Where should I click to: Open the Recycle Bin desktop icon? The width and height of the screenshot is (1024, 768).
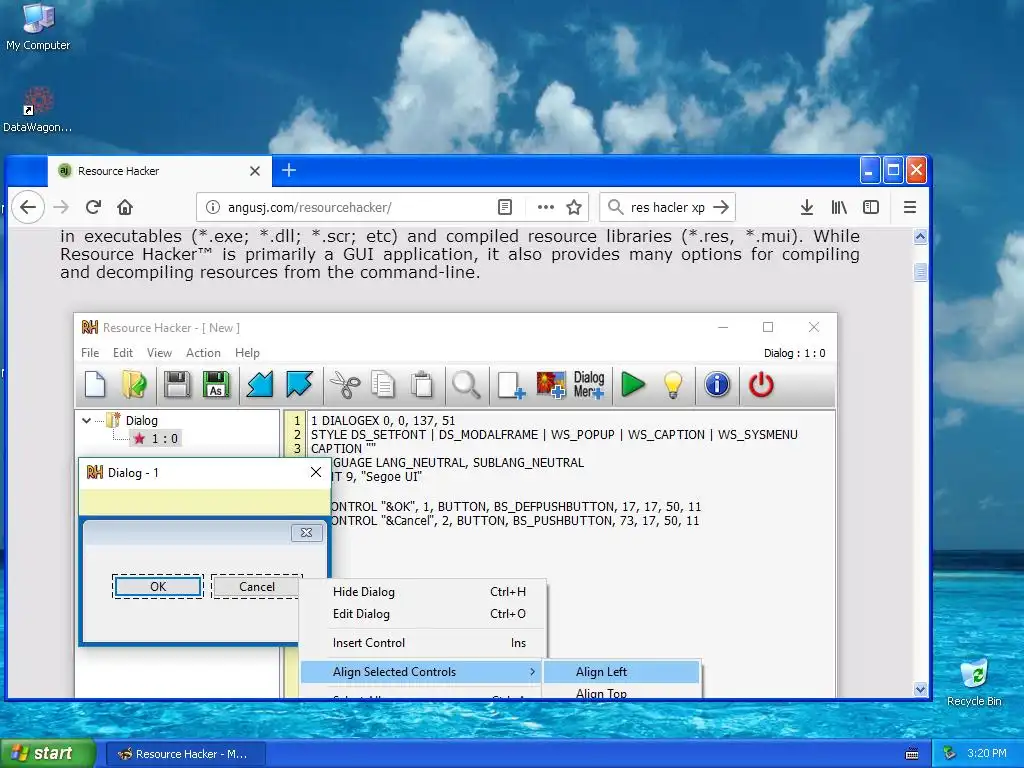(x=974, y=682)
